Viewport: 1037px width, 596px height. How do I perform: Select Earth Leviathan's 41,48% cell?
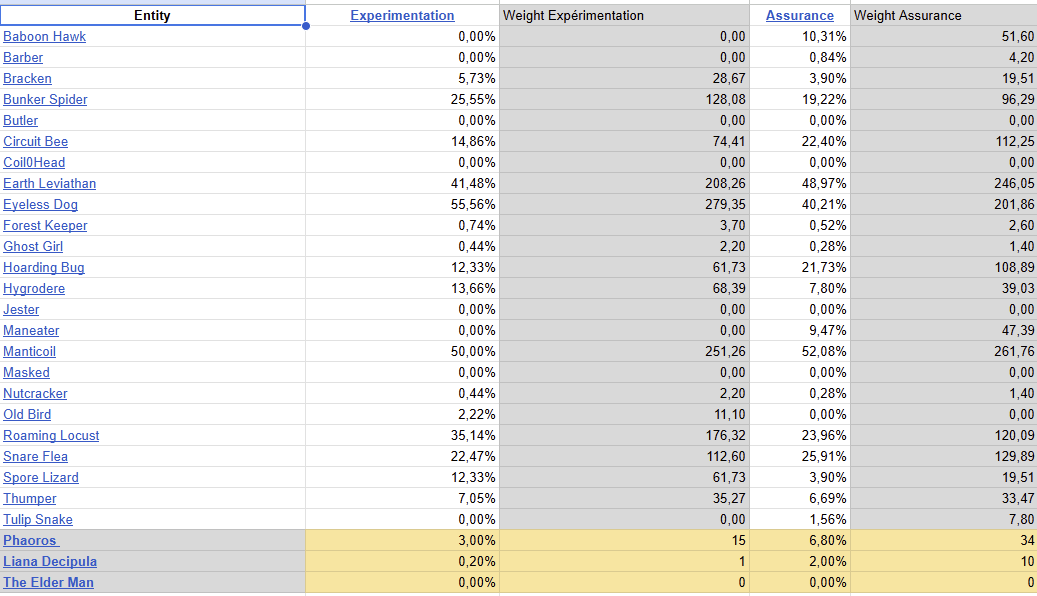point(402,183)
